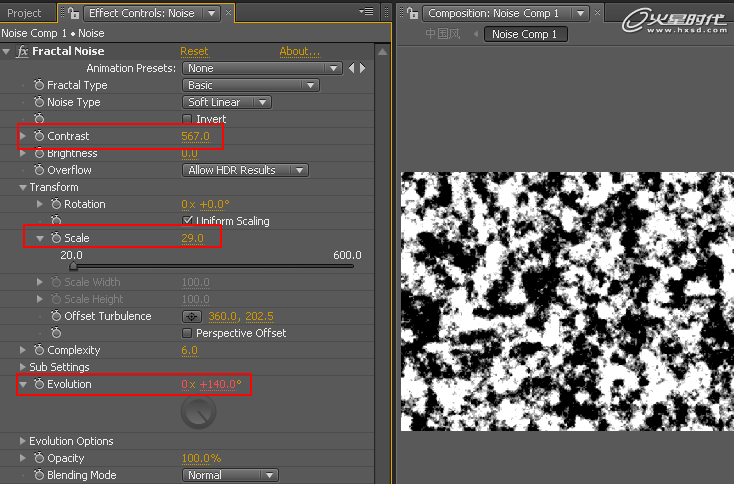
Task: Click the Evolution angle dial
Action: click(198, 411)
